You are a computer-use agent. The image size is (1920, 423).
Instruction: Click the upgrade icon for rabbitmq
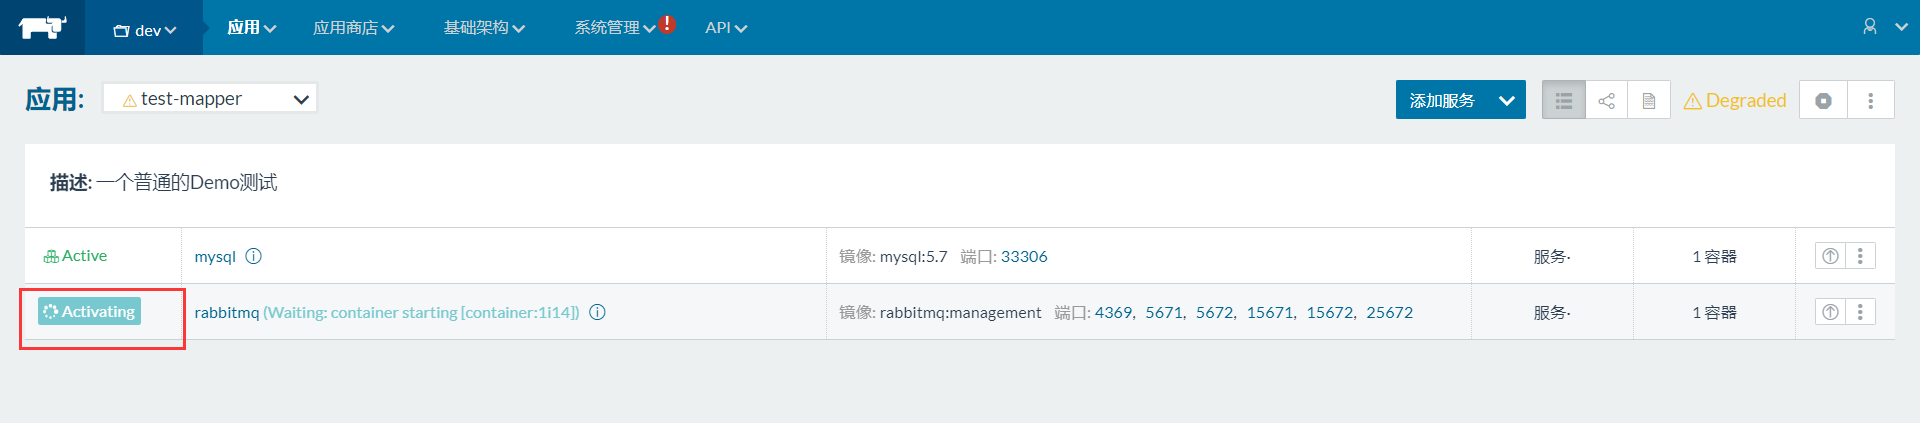coord(1830,312)
